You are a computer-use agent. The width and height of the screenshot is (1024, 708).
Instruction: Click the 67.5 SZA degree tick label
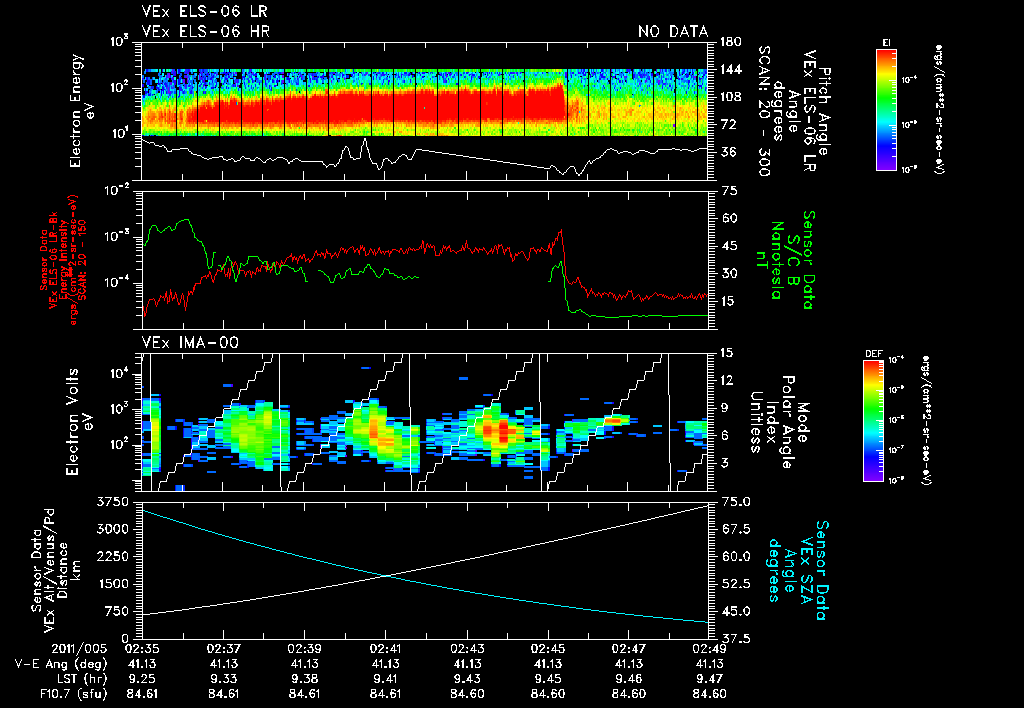click(735, 529)
